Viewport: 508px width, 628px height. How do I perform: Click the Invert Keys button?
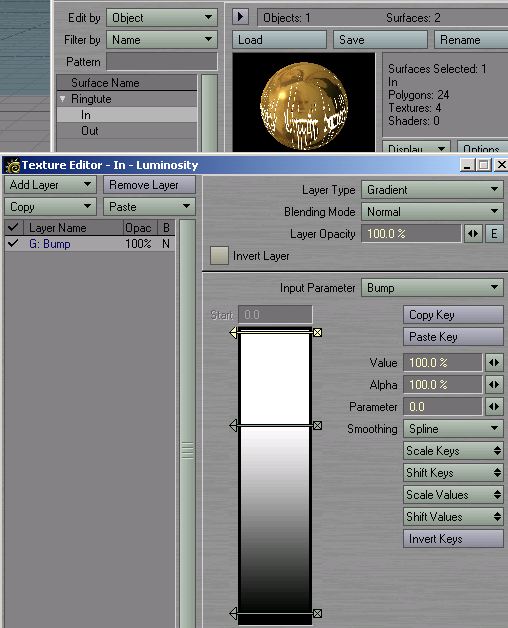tap(453, 539)
